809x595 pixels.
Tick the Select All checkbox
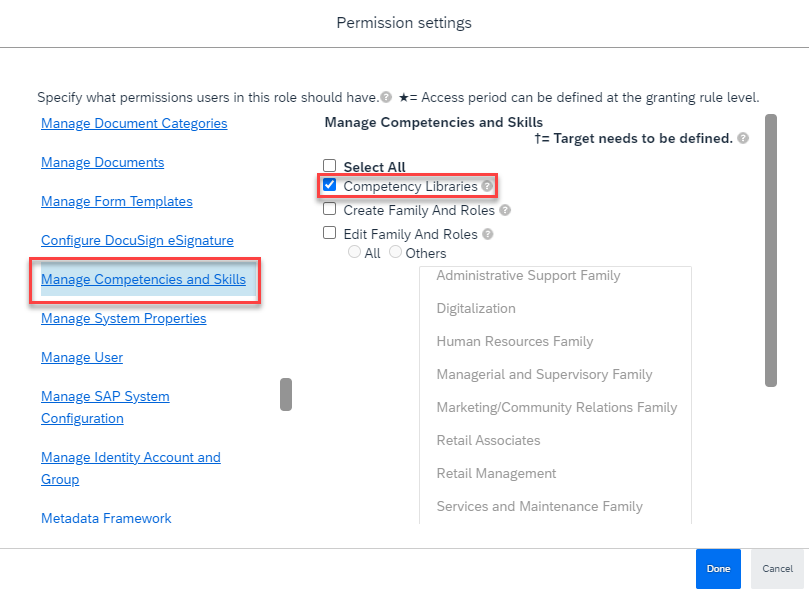(x=329, y=166)
